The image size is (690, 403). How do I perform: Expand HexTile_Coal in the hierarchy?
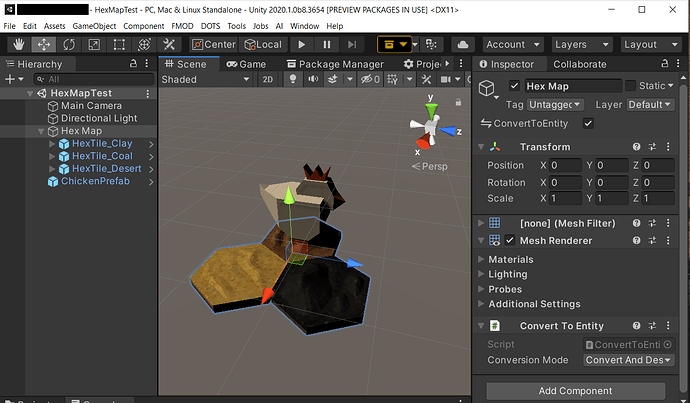51,156
